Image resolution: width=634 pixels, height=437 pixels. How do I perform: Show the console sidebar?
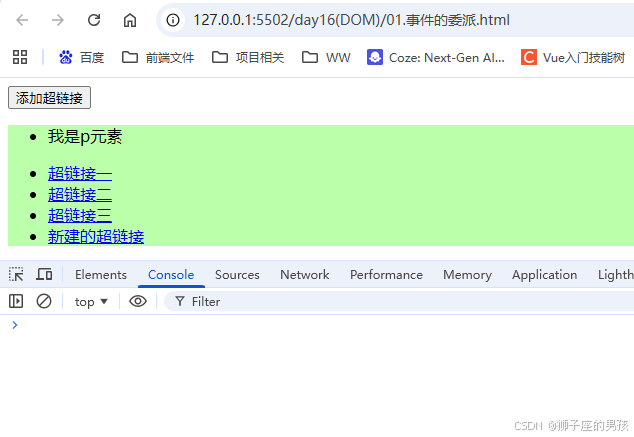(x=16, y=301)
